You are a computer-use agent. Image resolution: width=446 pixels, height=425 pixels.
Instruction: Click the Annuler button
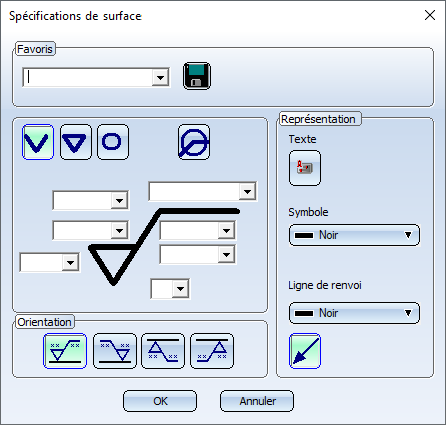[257, 401]
